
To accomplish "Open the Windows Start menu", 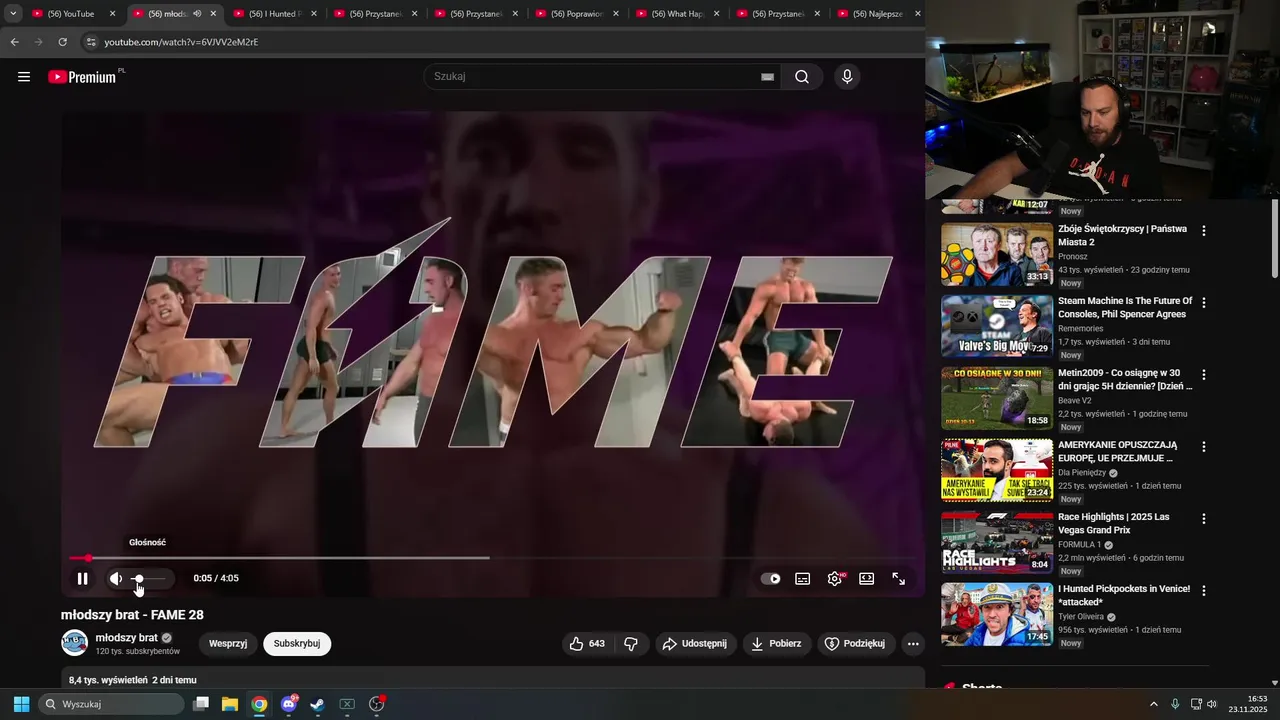I will click(21, 704).
